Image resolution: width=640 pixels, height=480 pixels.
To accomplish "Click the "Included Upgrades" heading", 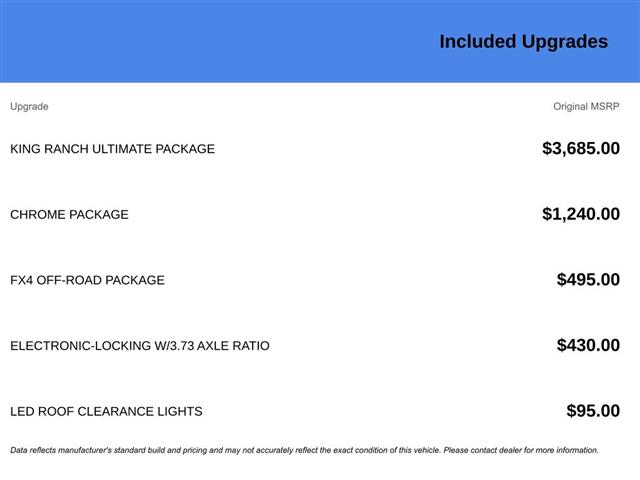I will (x=523, y=42).
